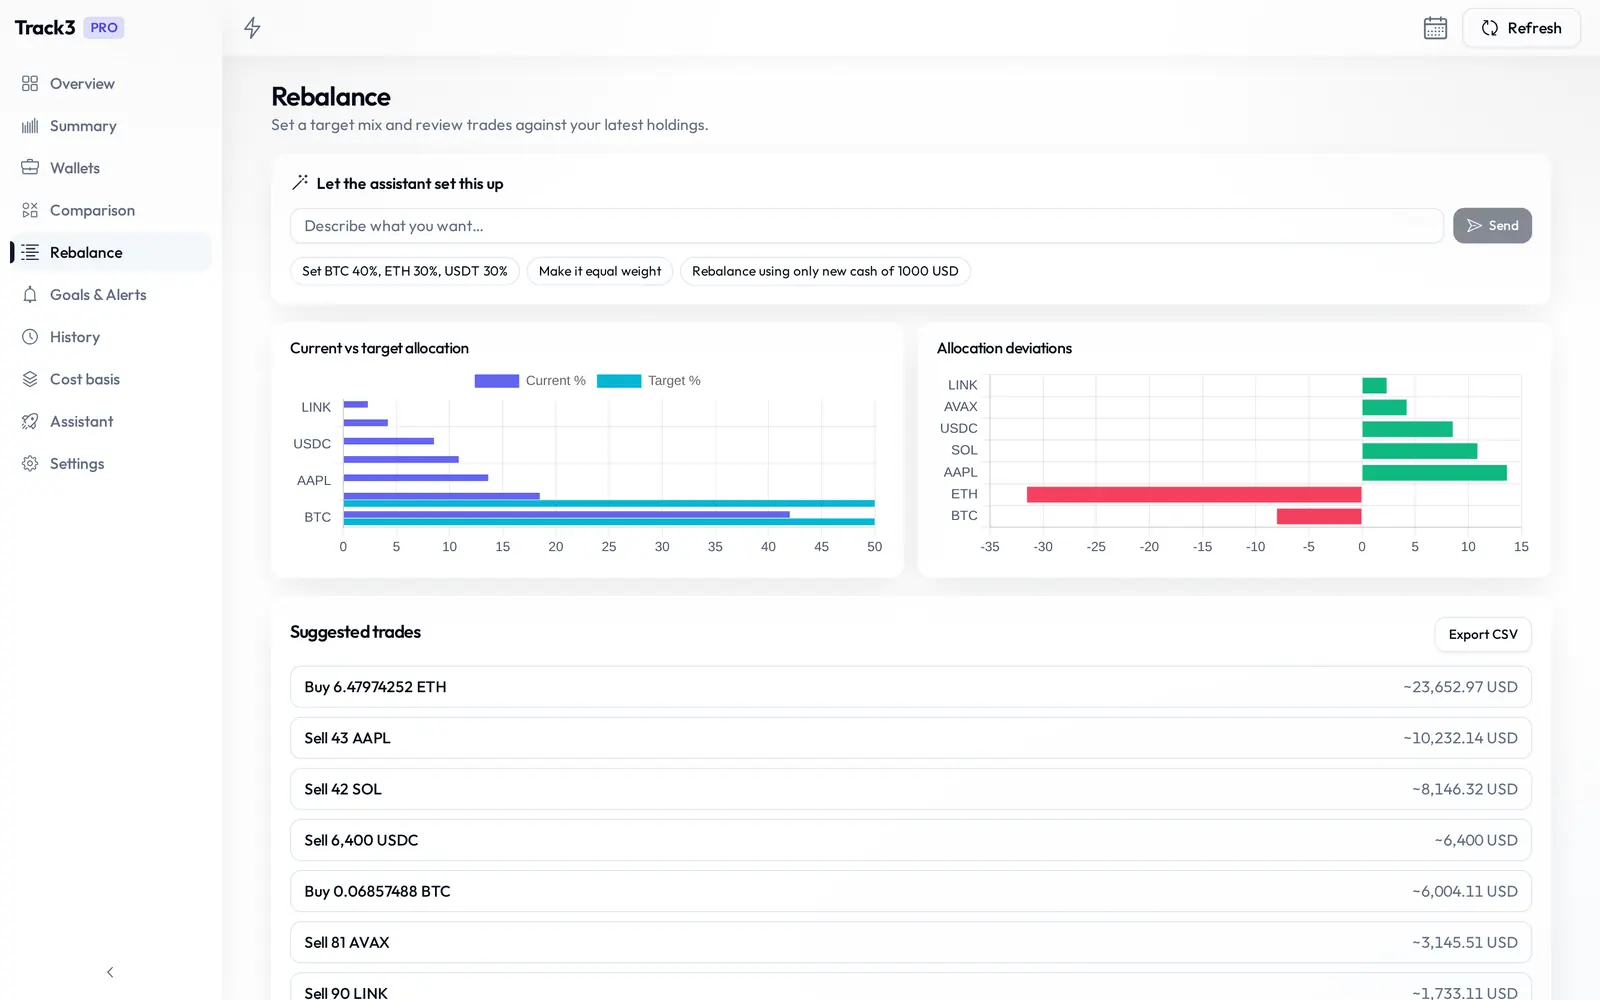Select the 'Buy 0.06857488 BTC' trade row
The width and height of the screenshot is (1600, 1000).
point(910,891)
